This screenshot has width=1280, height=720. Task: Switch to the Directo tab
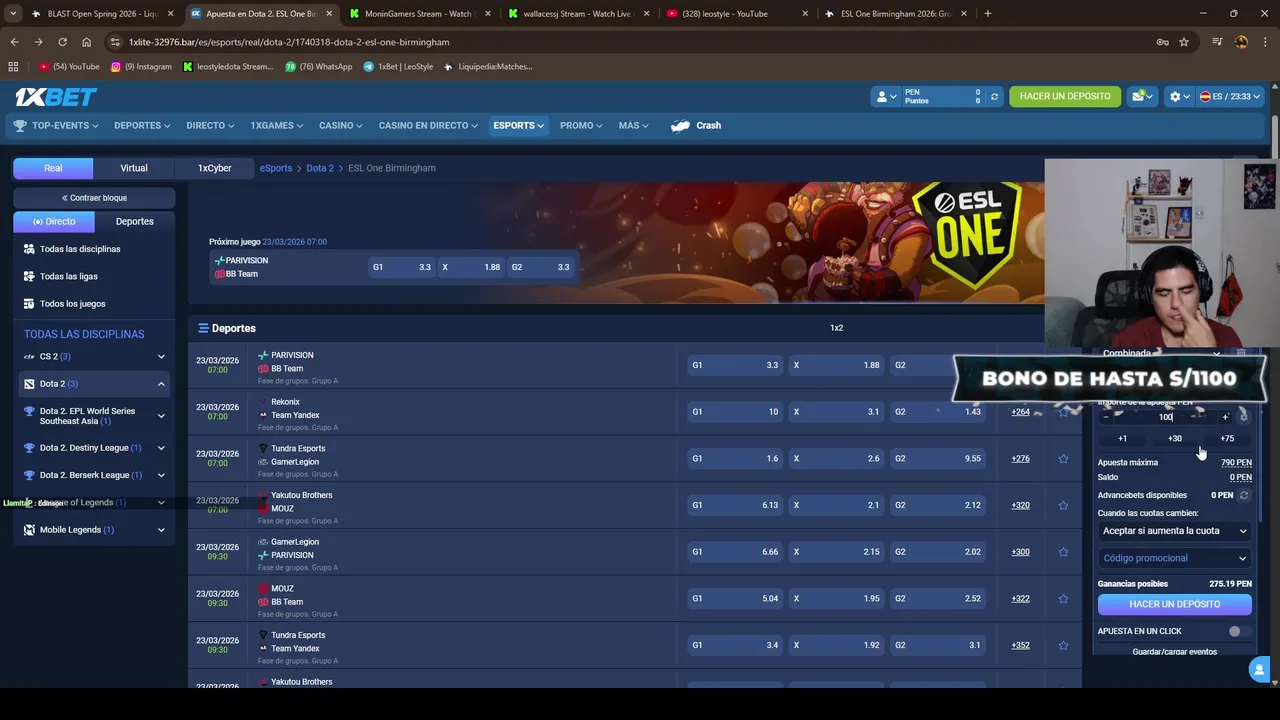pyautogui.click(x=54, y=221)
